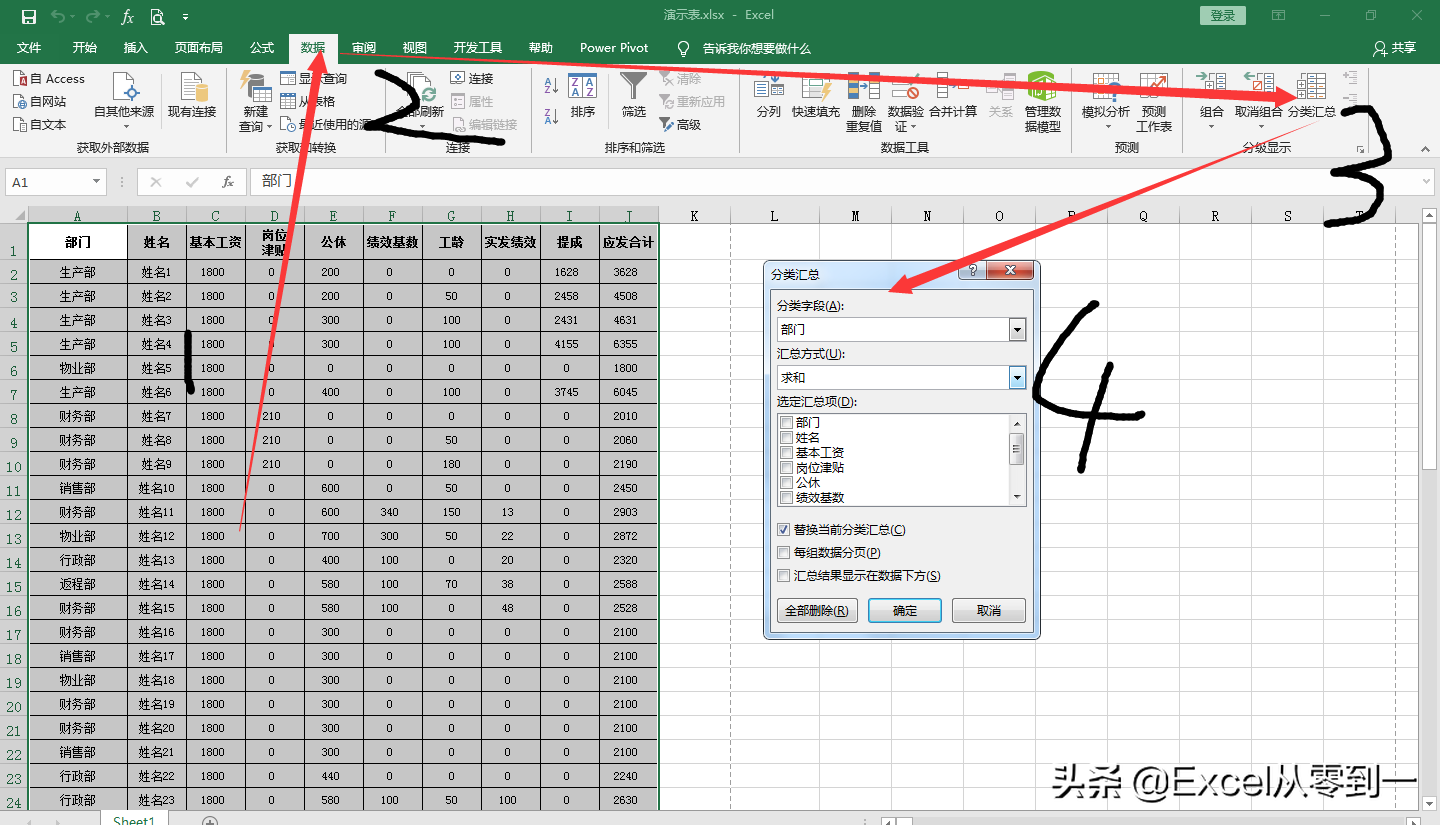
Task: Click the Subtotal (分类汇总) ribbon icon
Action: coord(1312,97)
